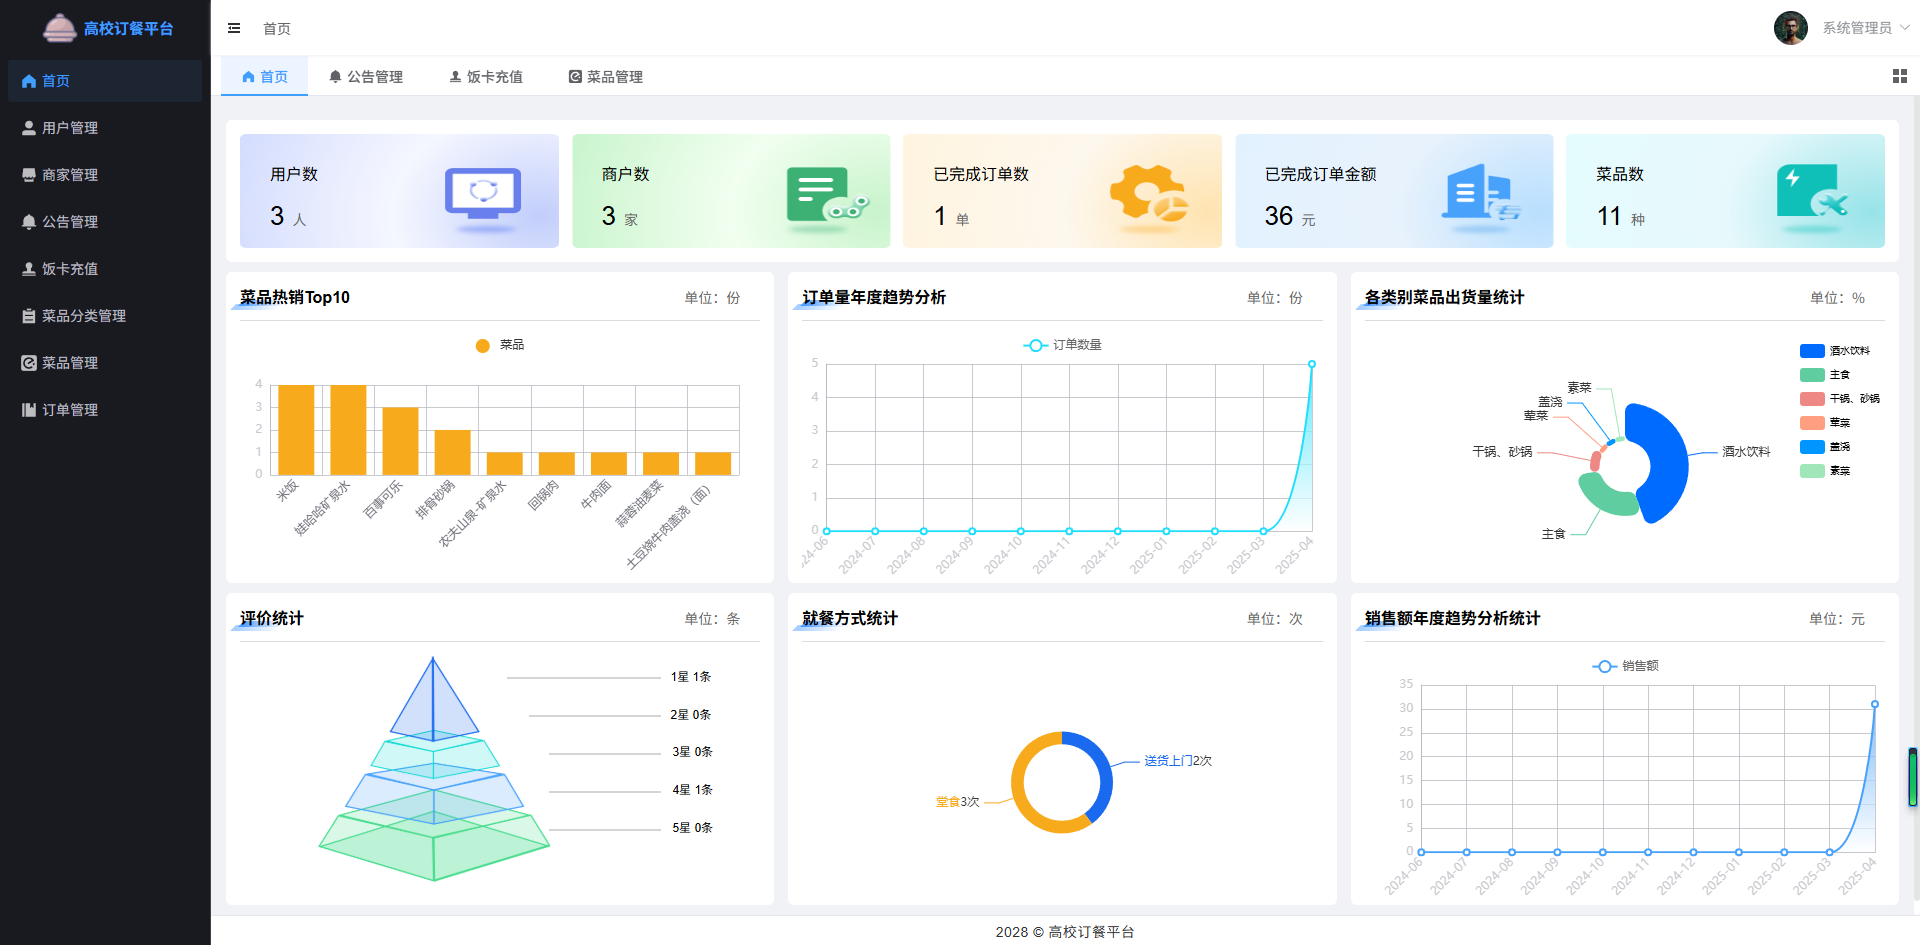Toggle the 订单数量 legend item
1920x945 pixels.
(x=1063, y=344)
